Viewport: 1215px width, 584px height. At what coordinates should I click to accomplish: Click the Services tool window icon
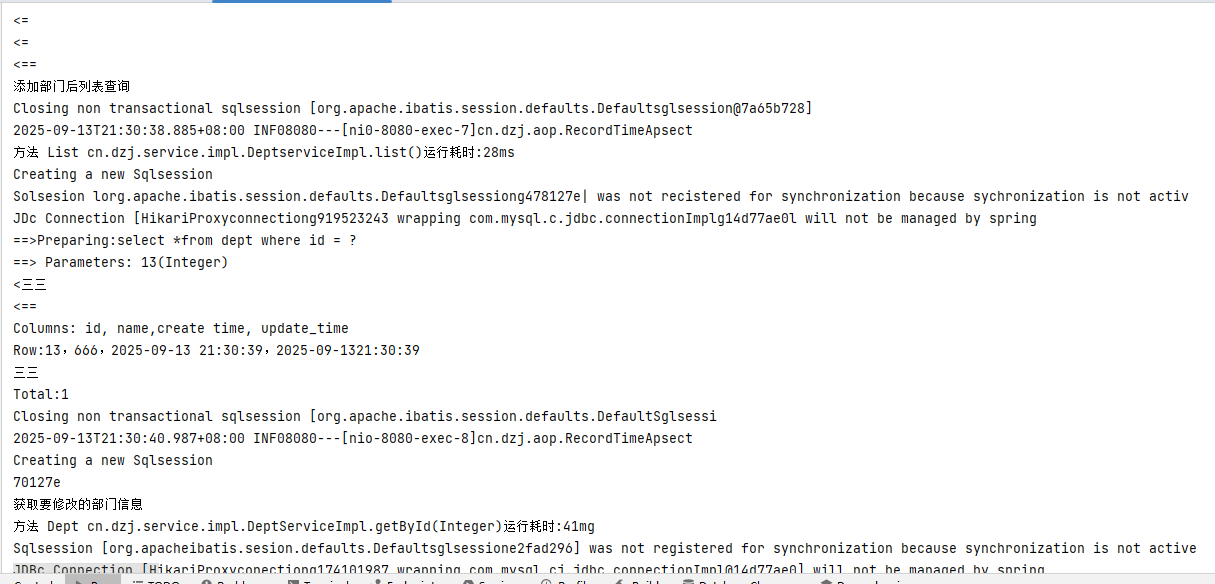point(465,581)
